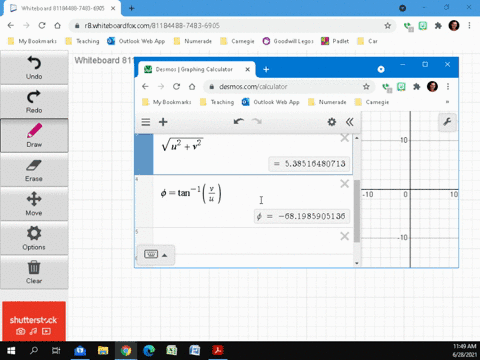
Task: Open Desmos hamburger menu
Action: [x=146, y=122]
